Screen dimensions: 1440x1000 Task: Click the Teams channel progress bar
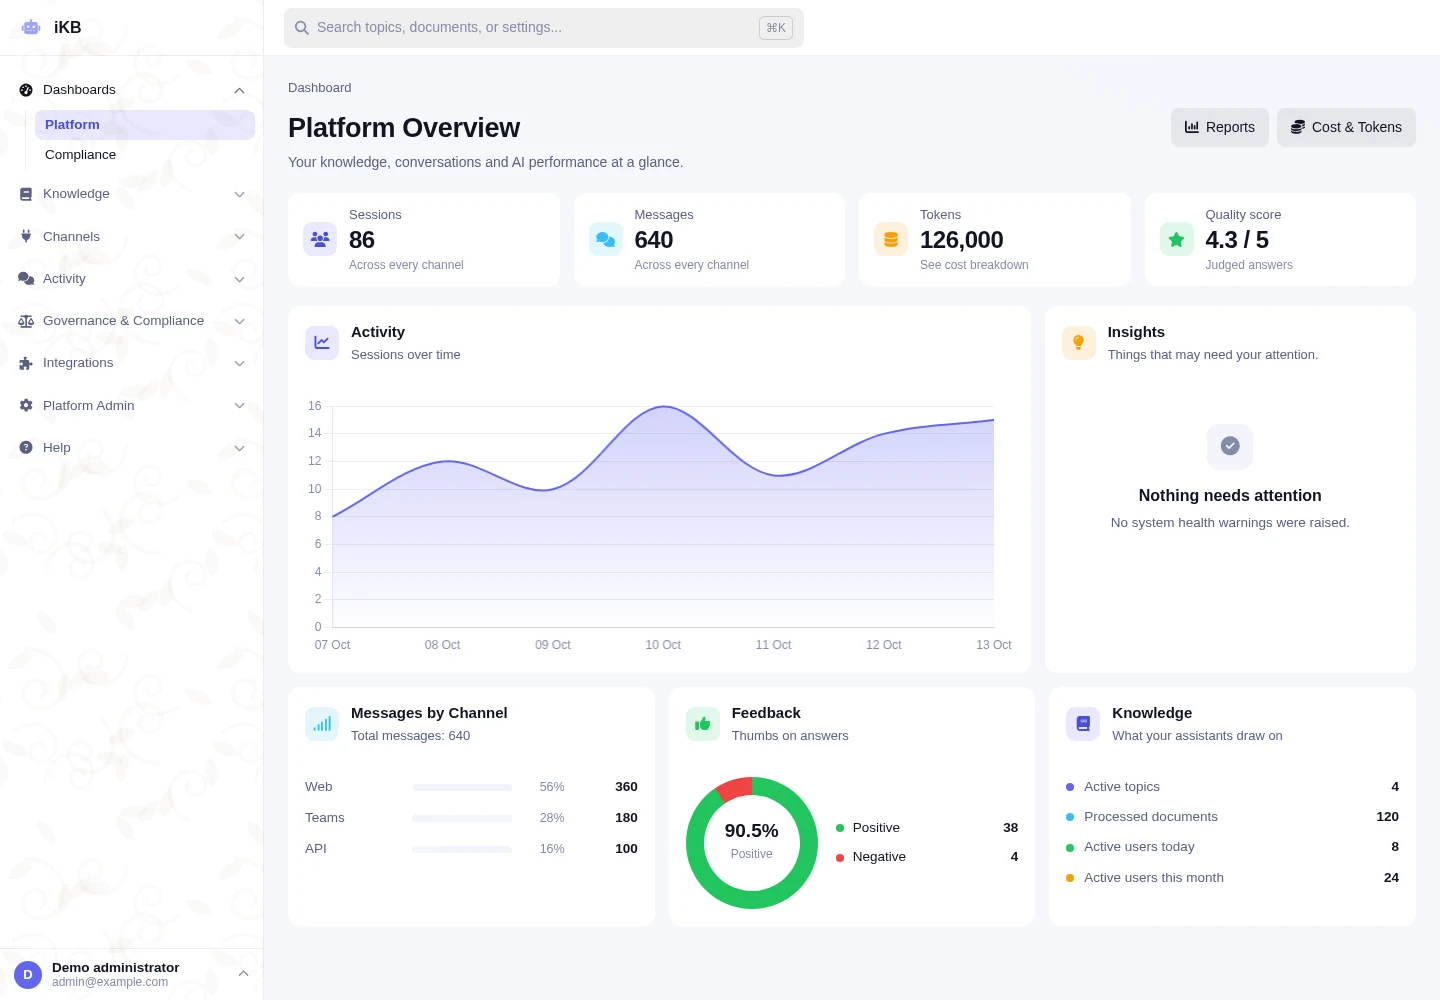[x=462, y=819]
